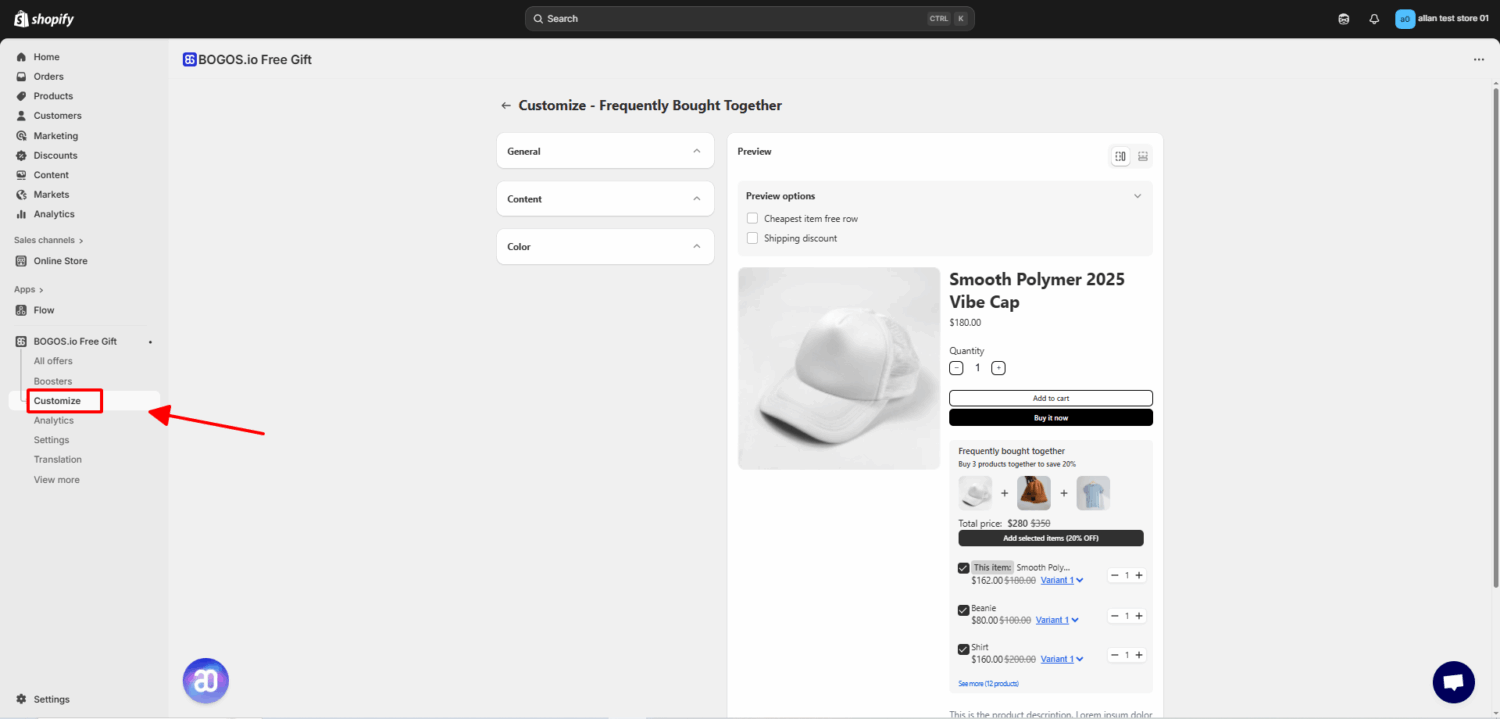The height and width of the screenshot is (719, 1500).
Task: Click the Add selected items (20% OFF) button
Action: pos(1050,538)
